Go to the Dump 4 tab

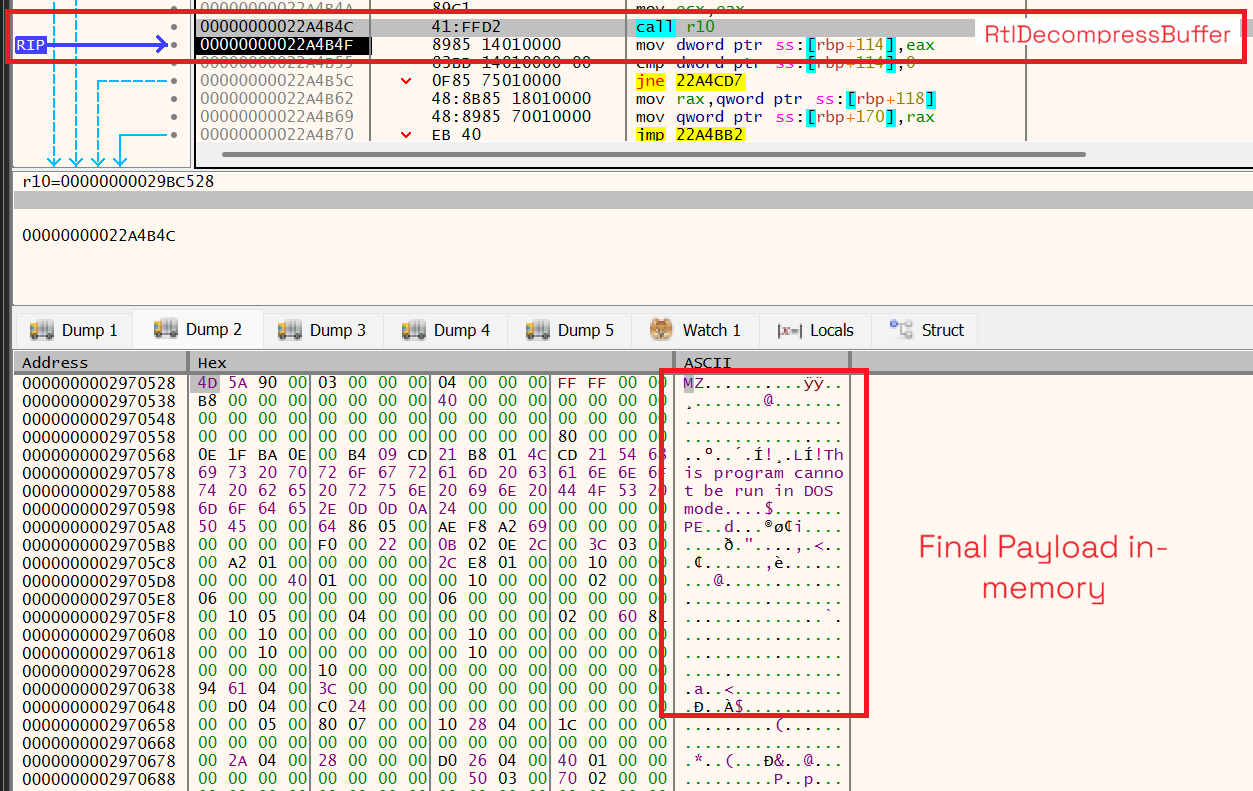point(446,330)
